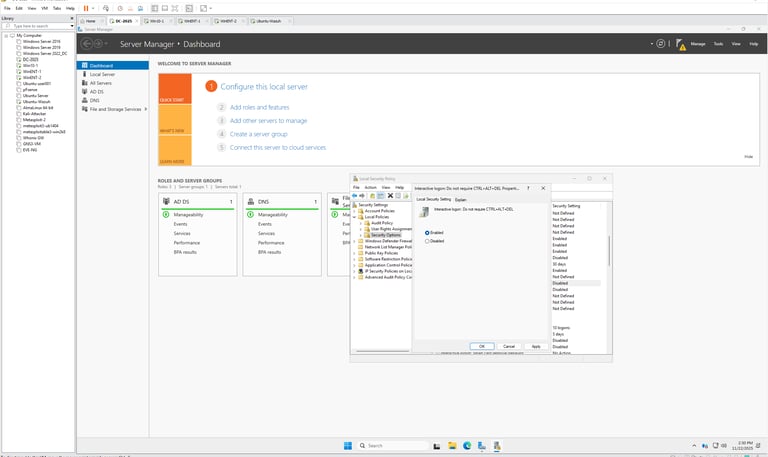Screen dimensions: 768x457
Task: Open the console view icon in VMware toolbar
Action: [x=189, y=8]
